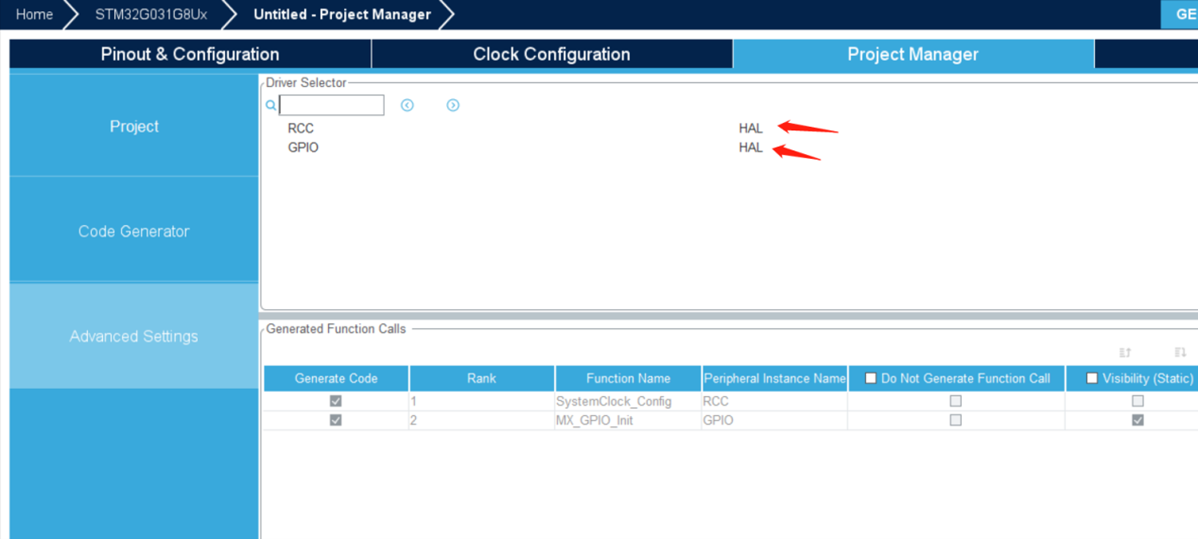Select the Project side tab

[x=134, y=126]
